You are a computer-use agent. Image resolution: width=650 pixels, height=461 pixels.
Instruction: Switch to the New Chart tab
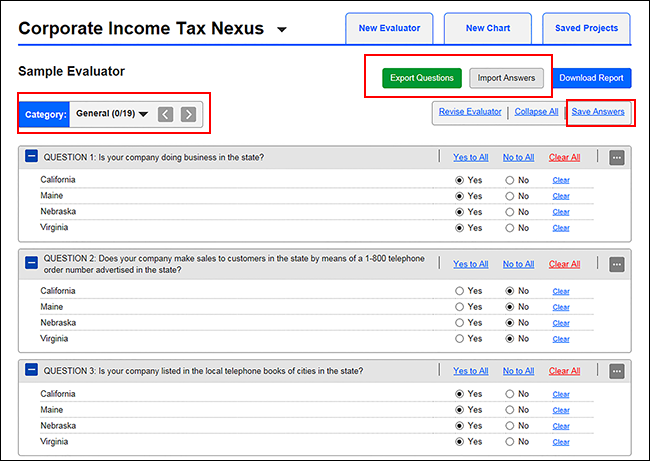(488, 28)
